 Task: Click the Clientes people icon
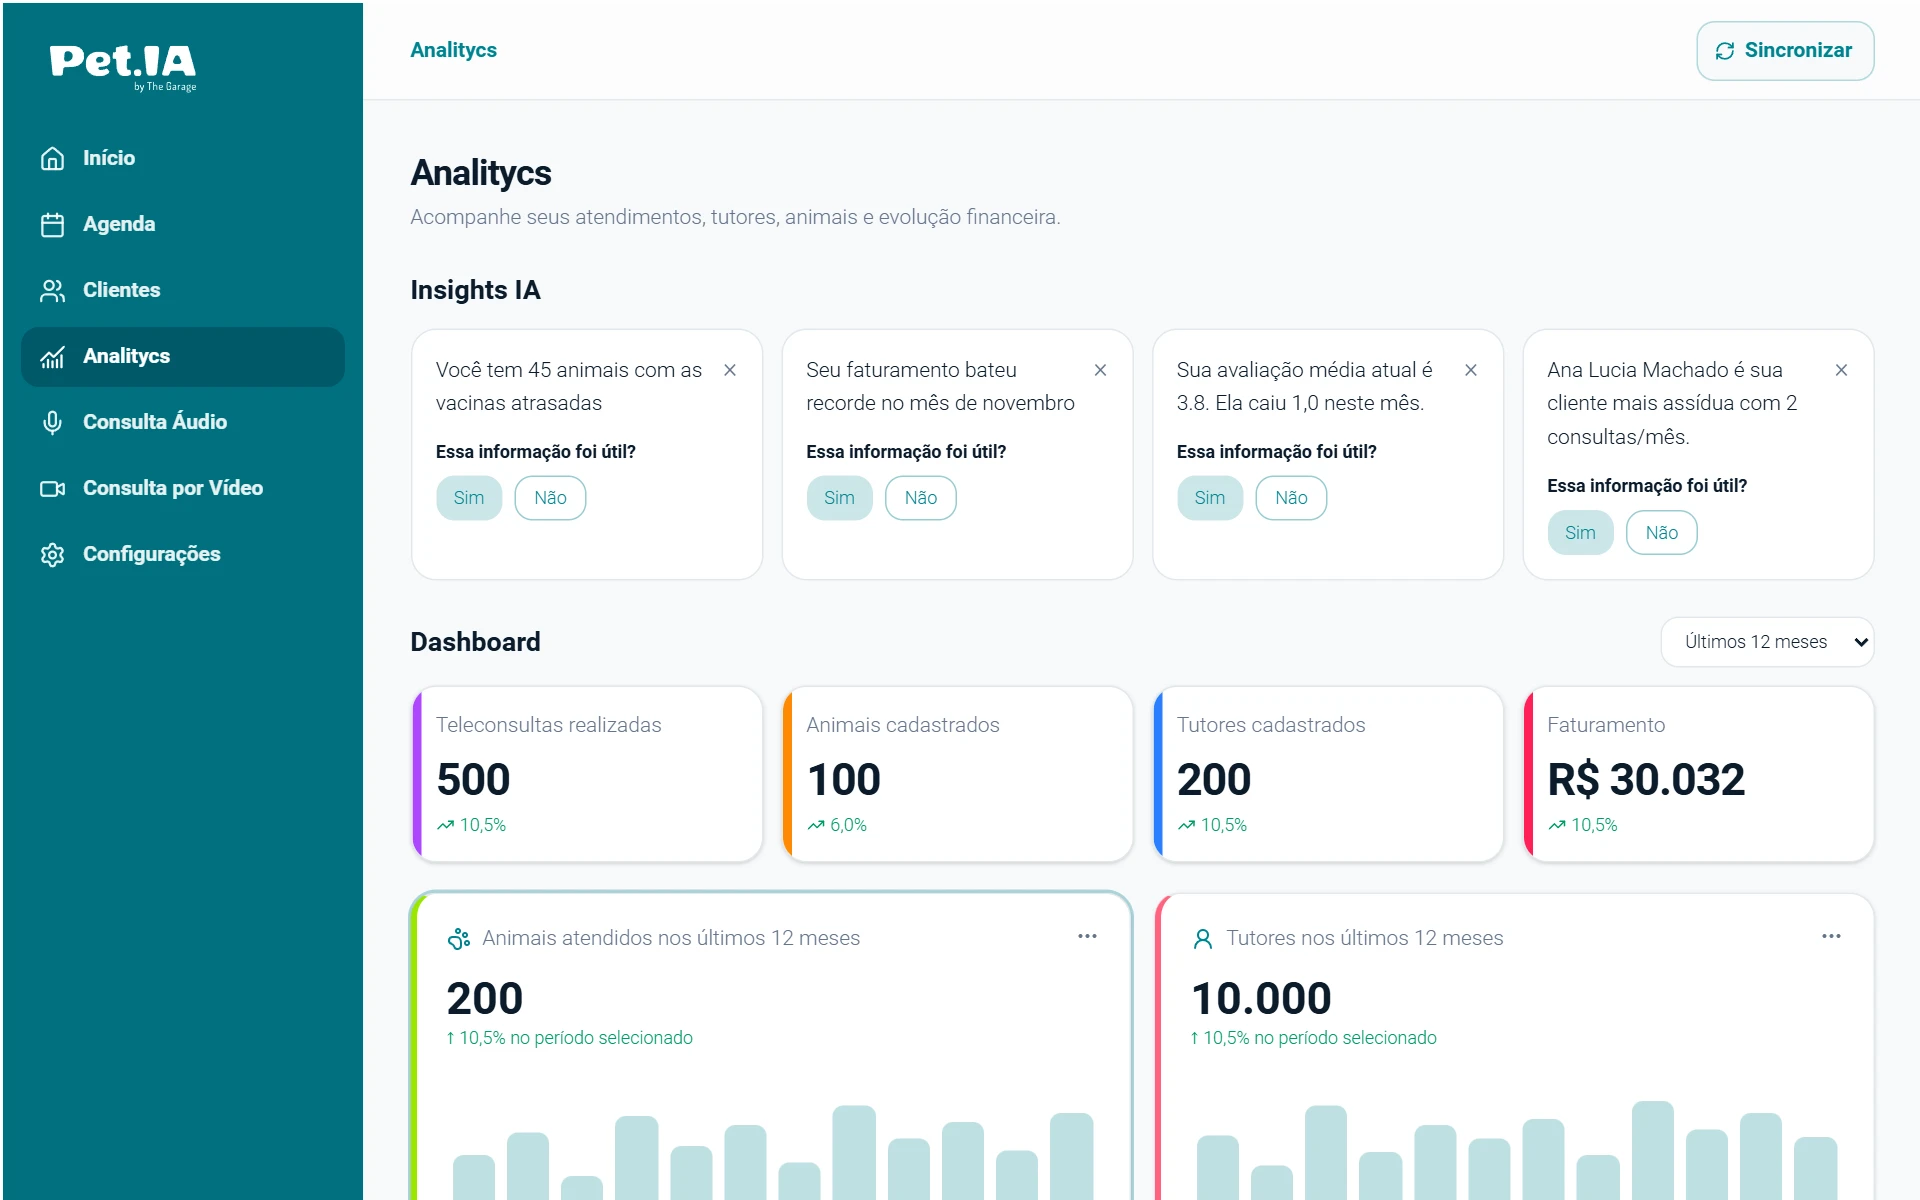click(x=52, y=290)
